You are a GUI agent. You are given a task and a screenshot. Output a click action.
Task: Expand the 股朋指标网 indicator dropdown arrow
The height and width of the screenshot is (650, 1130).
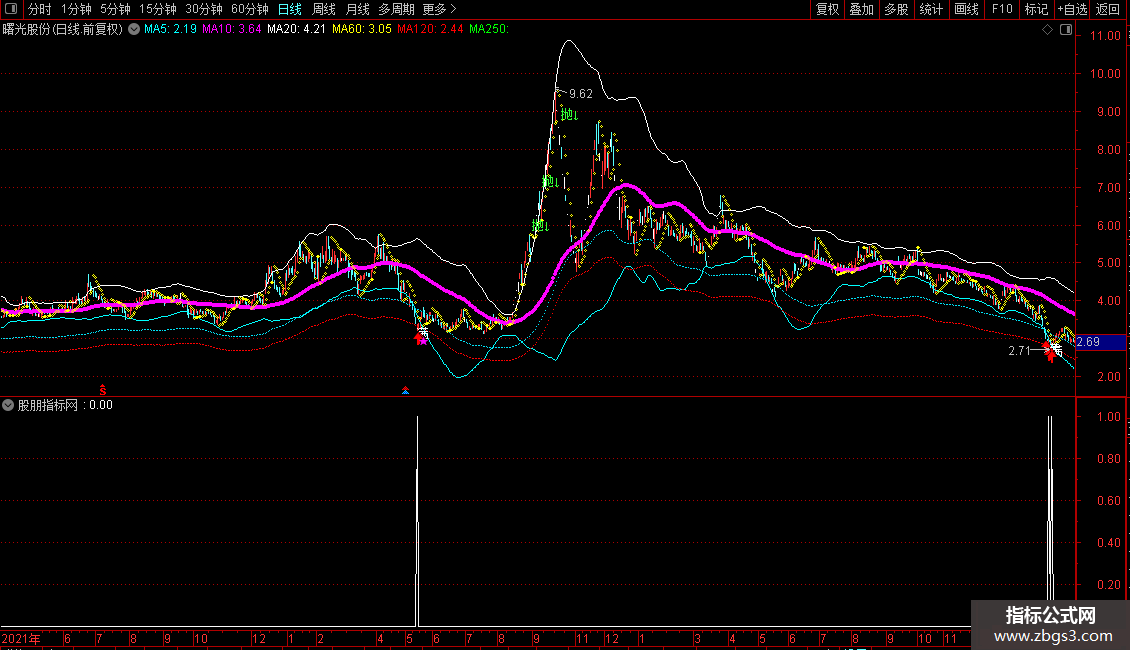point(9,405)
